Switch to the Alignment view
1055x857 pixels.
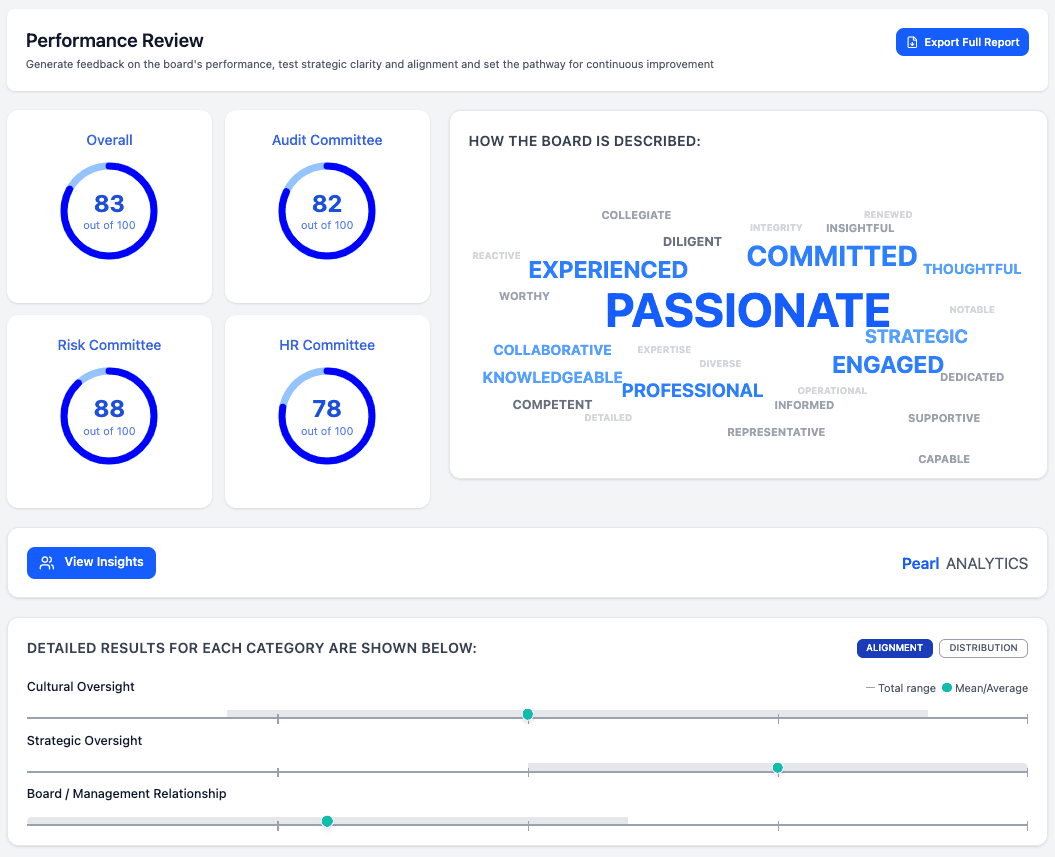pyautogui.click(x=894, y=648)
